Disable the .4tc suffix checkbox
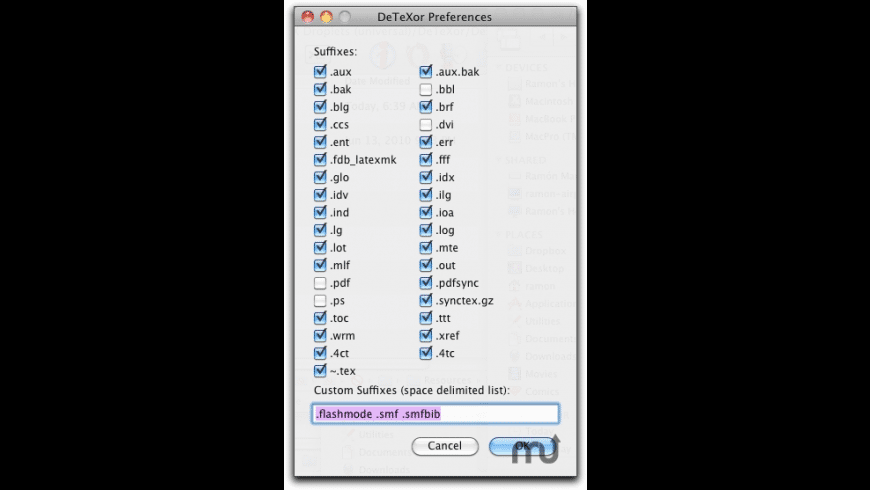The height and width of the screenshot is (490, 870). (x=426, y=353)
